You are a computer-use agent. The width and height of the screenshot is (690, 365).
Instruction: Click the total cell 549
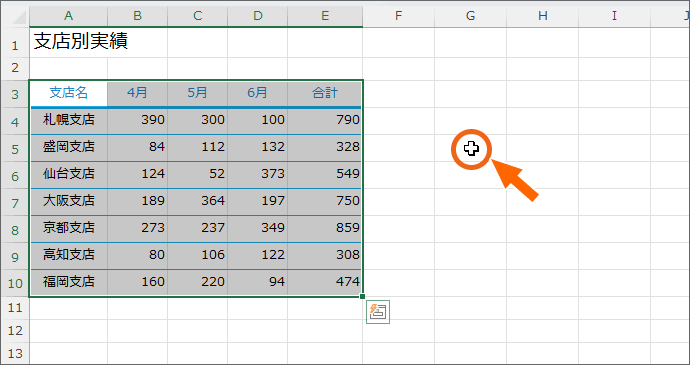(x=325, y=175)
